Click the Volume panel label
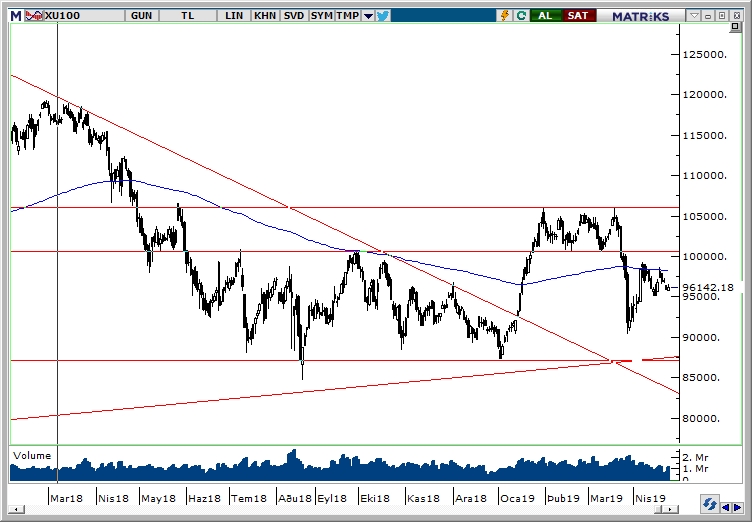The width and height of the screenshot is (752, 522). pos(32,455)
